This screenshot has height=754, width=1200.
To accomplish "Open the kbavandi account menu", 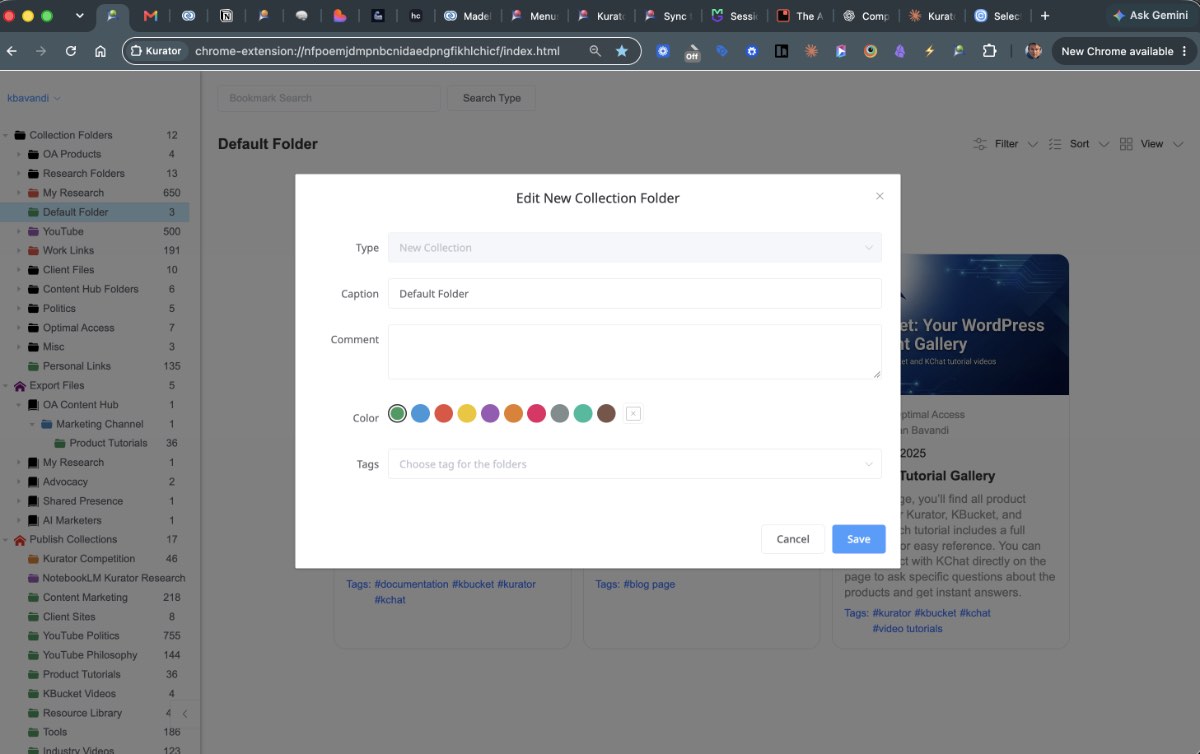I will 34,98.
